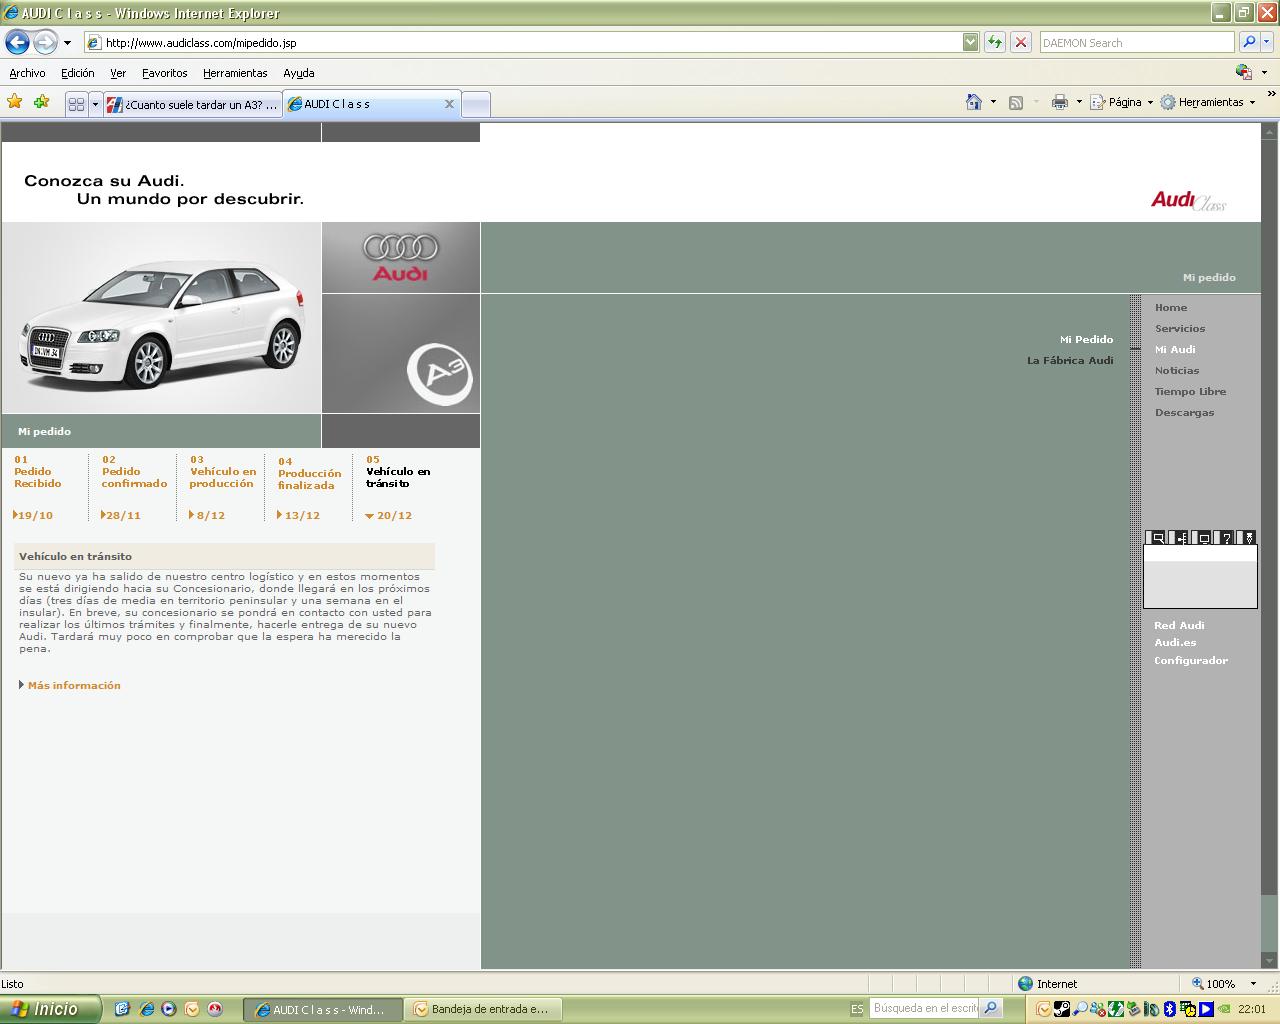Open the Quick Tabs grid icon

76,104
